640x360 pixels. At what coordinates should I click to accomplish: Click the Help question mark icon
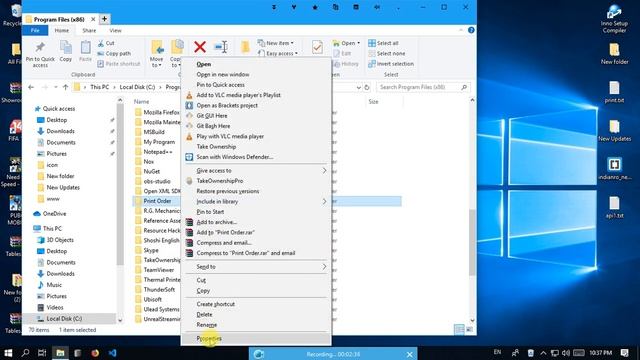[x=471, y=30]
